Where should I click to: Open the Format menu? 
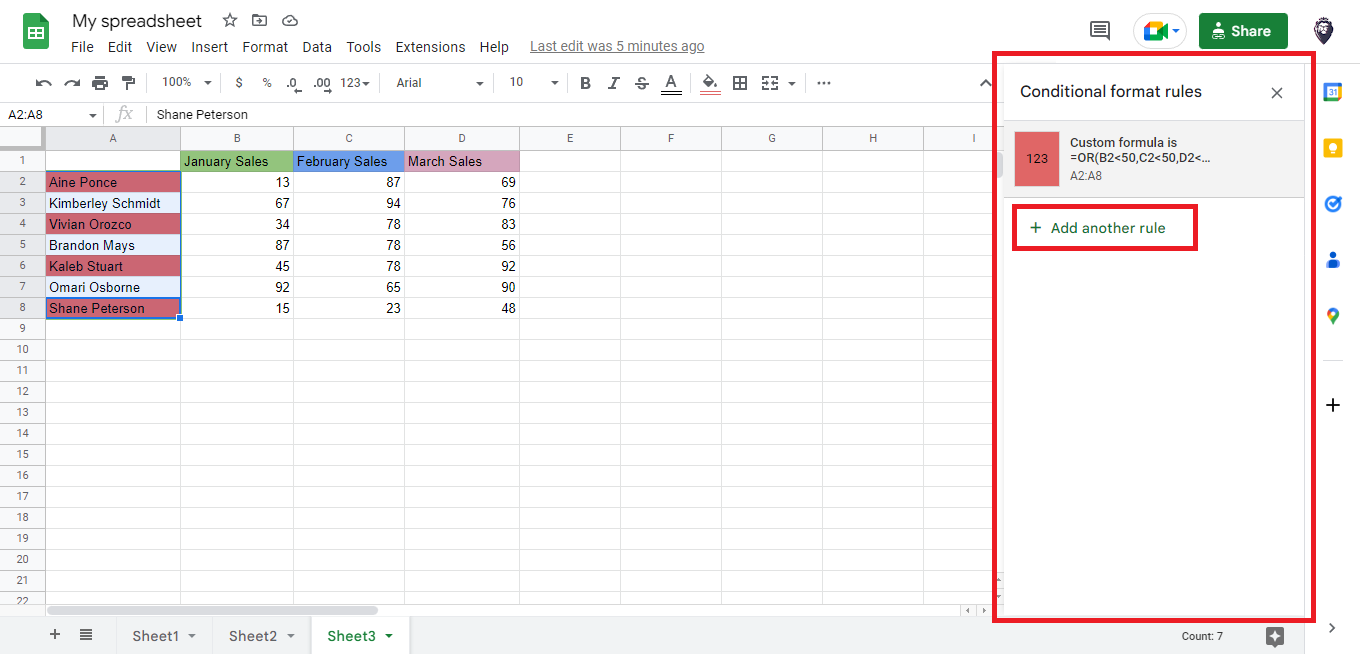(265, 46)
